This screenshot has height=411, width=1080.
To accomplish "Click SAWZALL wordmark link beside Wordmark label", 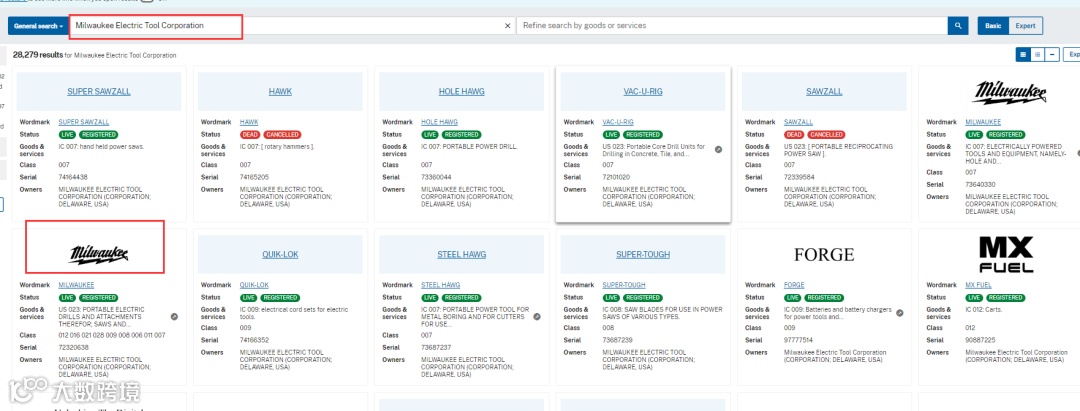I will click(798, 122).
